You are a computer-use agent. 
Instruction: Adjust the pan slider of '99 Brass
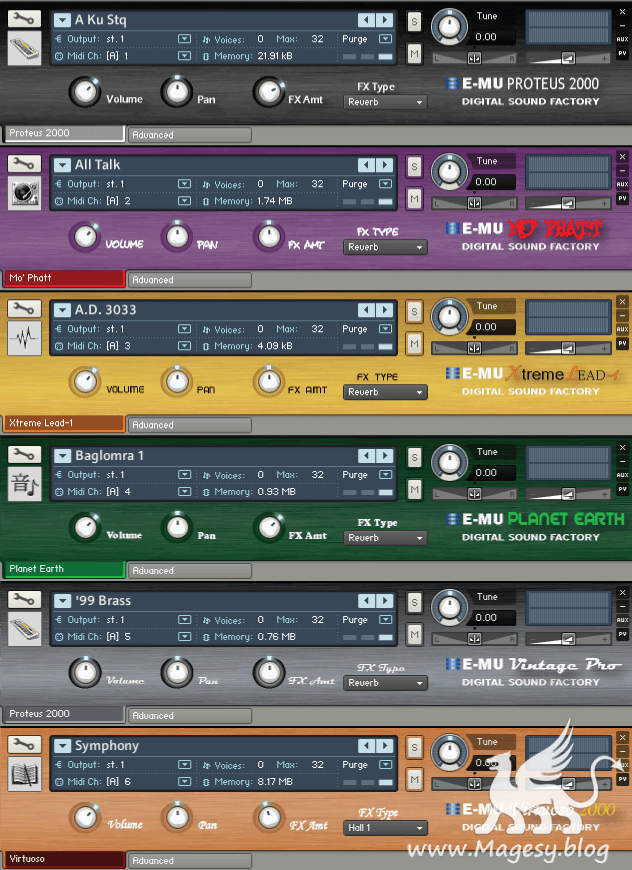[474, 639]
